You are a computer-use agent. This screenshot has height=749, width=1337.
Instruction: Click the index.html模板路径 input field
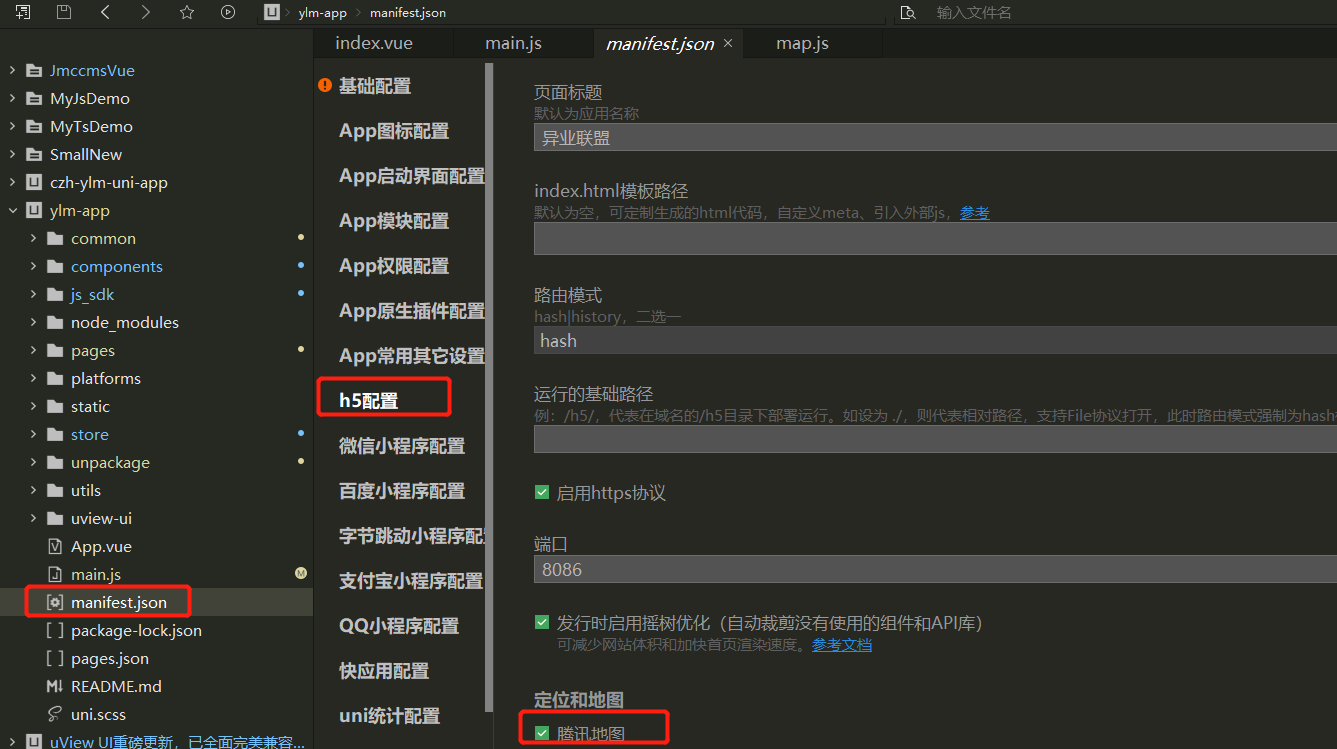(x=935, y=239)
